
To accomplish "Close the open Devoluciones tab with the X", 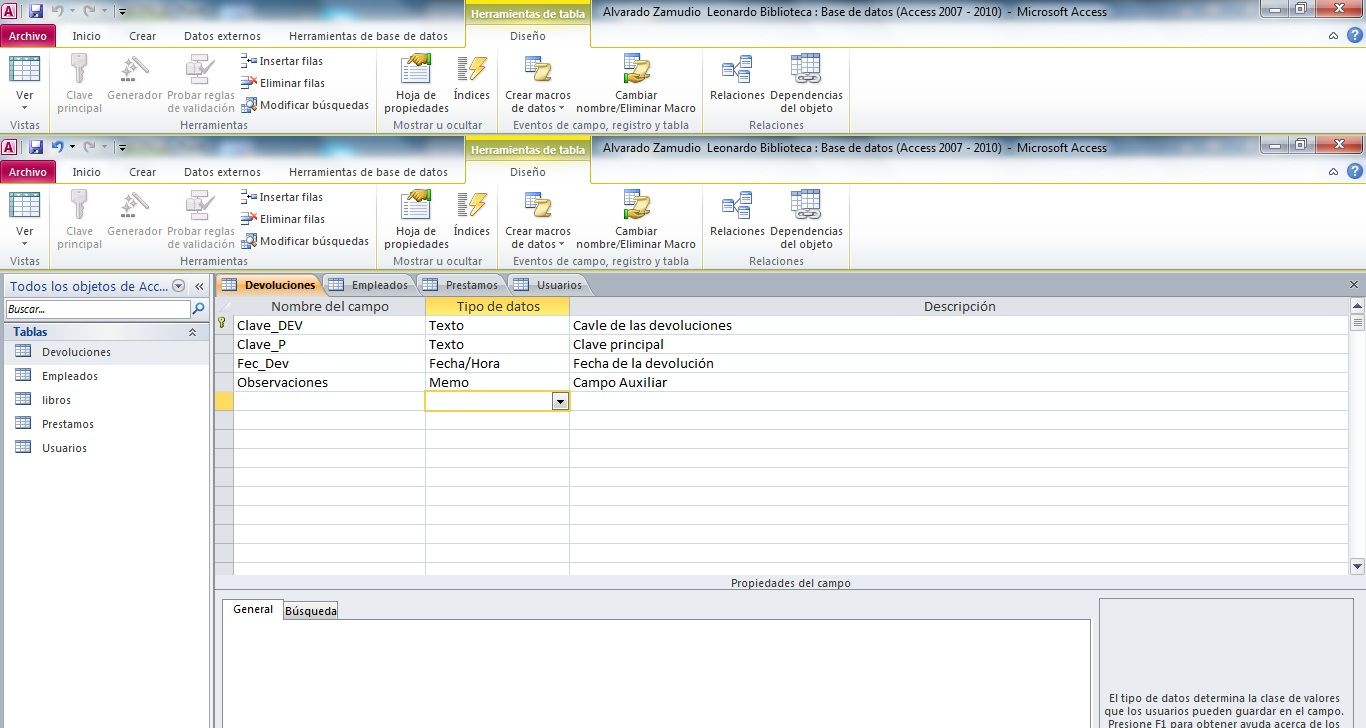I will [x=1354, y=285].
